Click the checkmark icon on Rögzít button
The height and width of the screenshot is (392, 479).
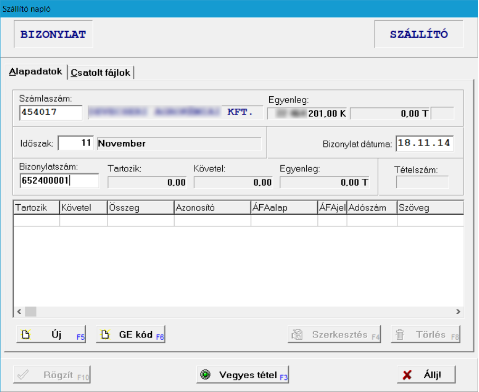(x=23, y=375)
